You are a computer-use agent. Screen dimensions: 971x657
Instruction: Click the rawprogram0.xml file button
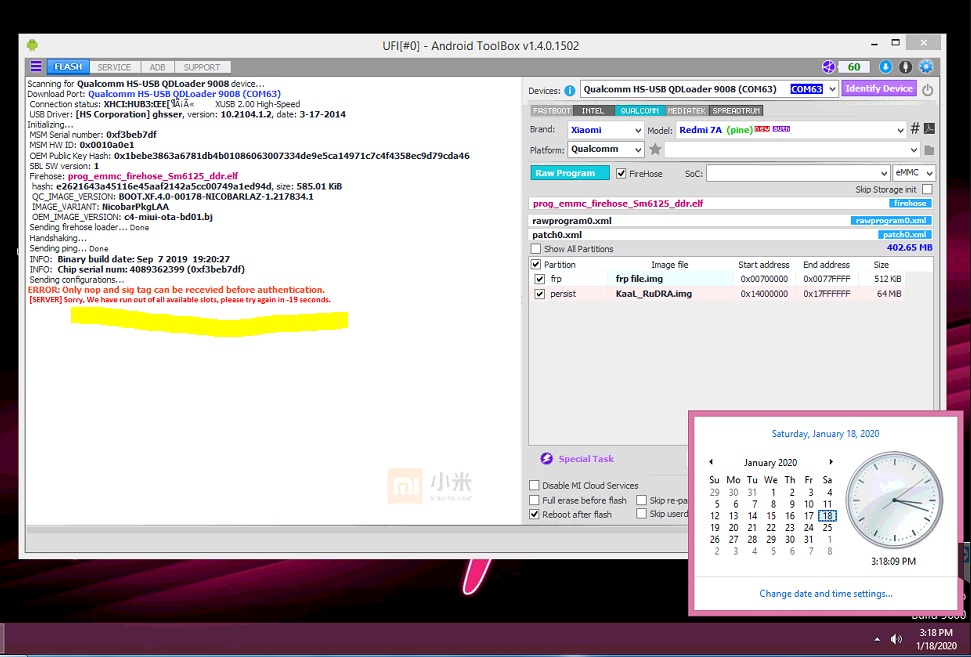click(891, 220)
